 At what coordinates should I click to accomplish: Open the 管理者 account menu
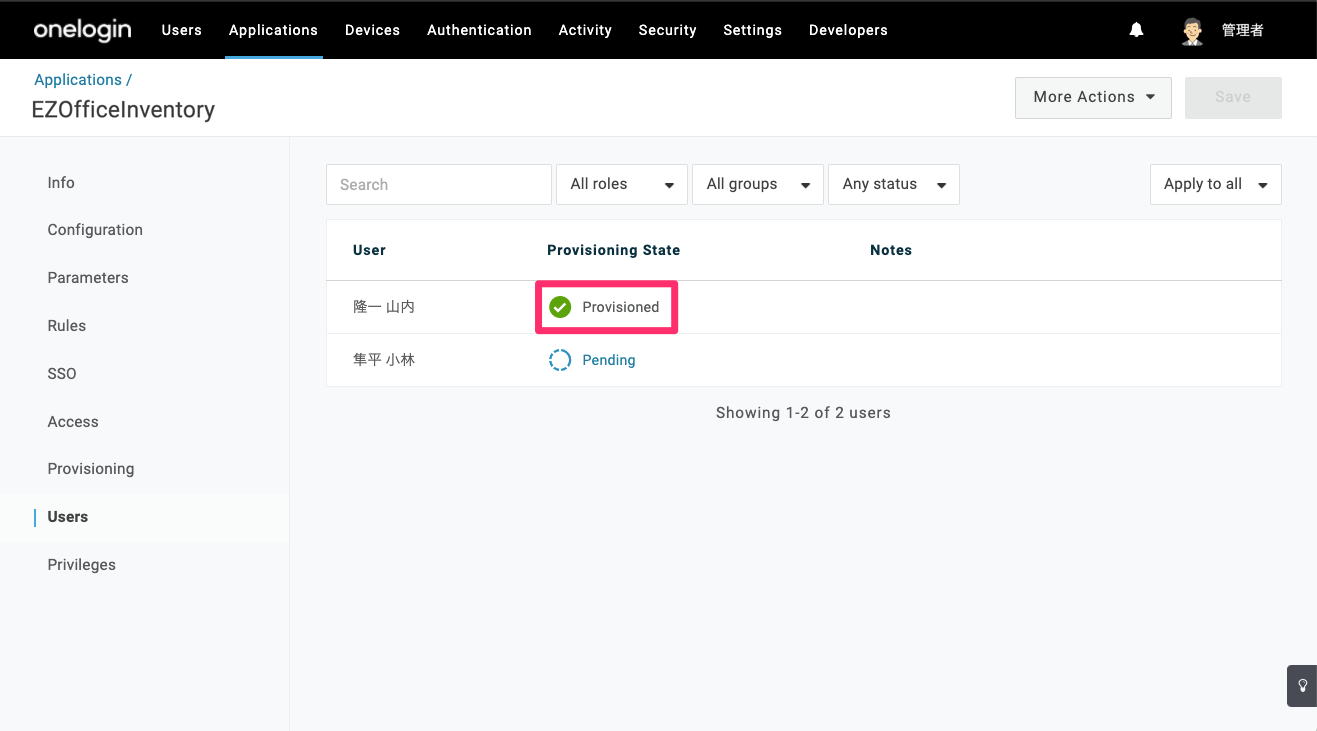coord(1243,31)
